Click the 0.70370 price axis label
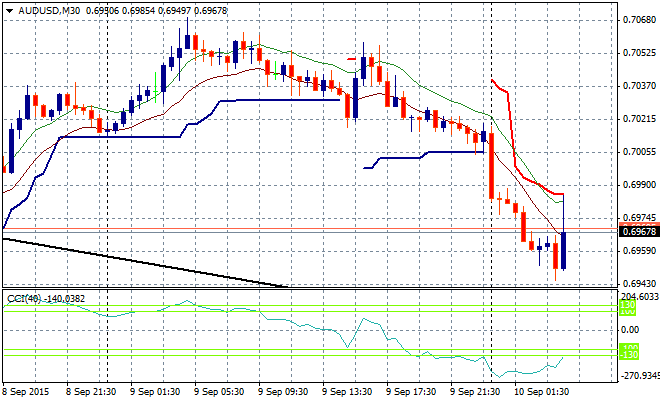The width and height of the screenshot is (660, 400). tap(639, 86)
